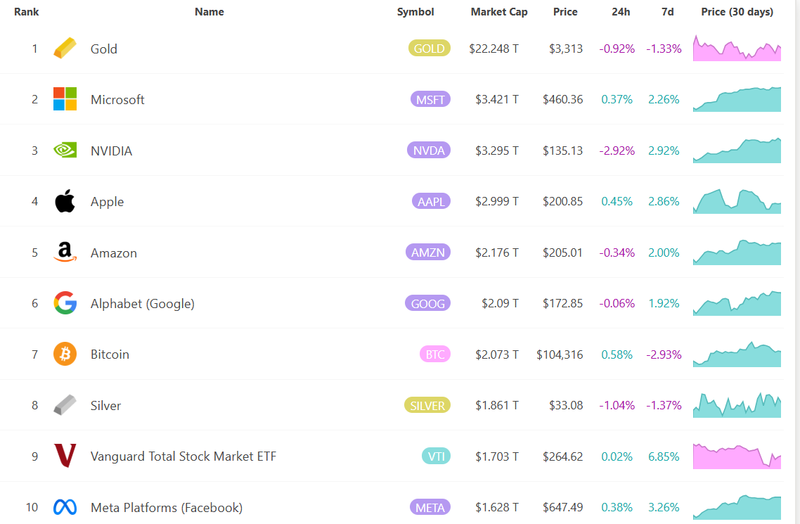Click the Meta logo icon
This screenshot has height=524, width=800.
click(x=65, y=507)
